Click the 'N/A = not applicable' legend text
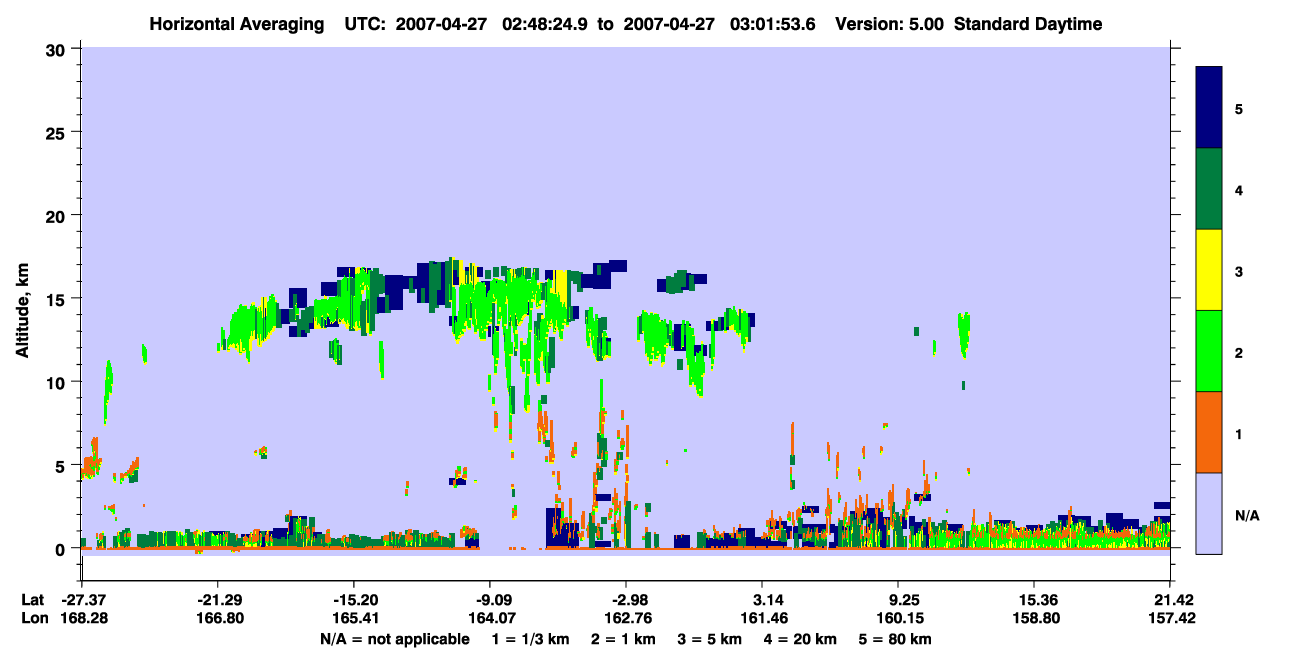 (395, 639)
